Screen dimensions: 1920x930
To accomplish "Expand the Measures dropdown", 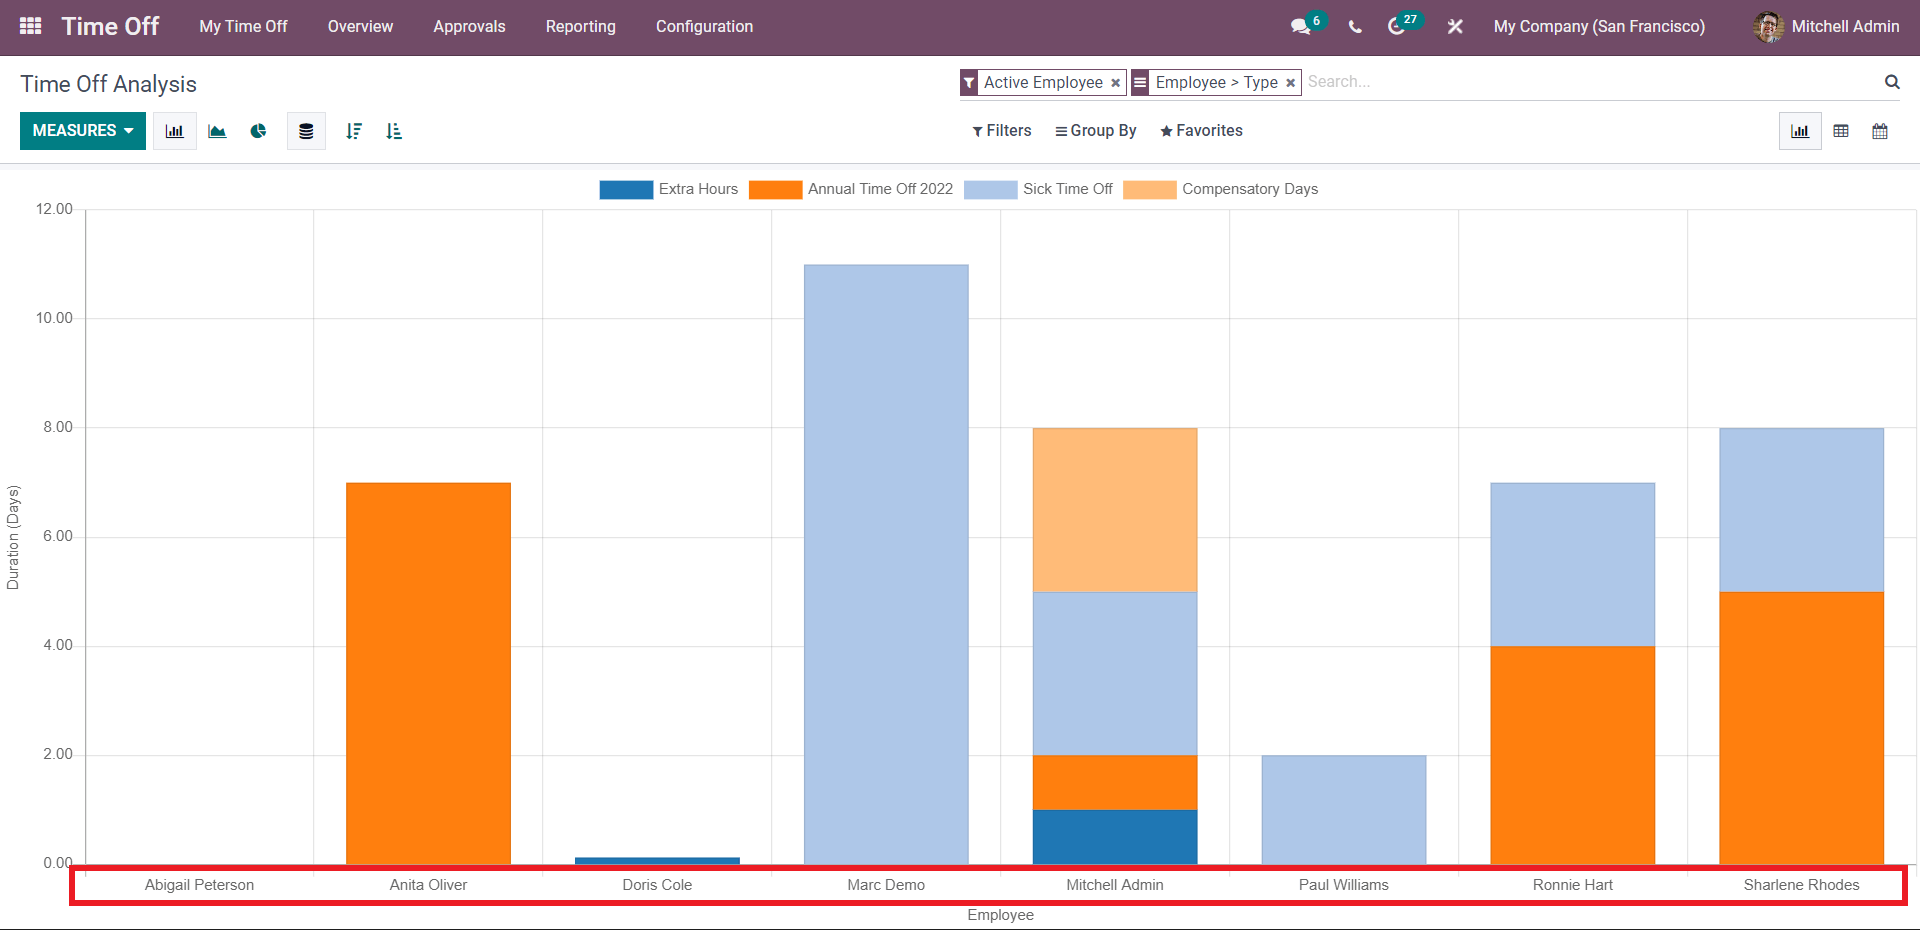I will (83, 131).
